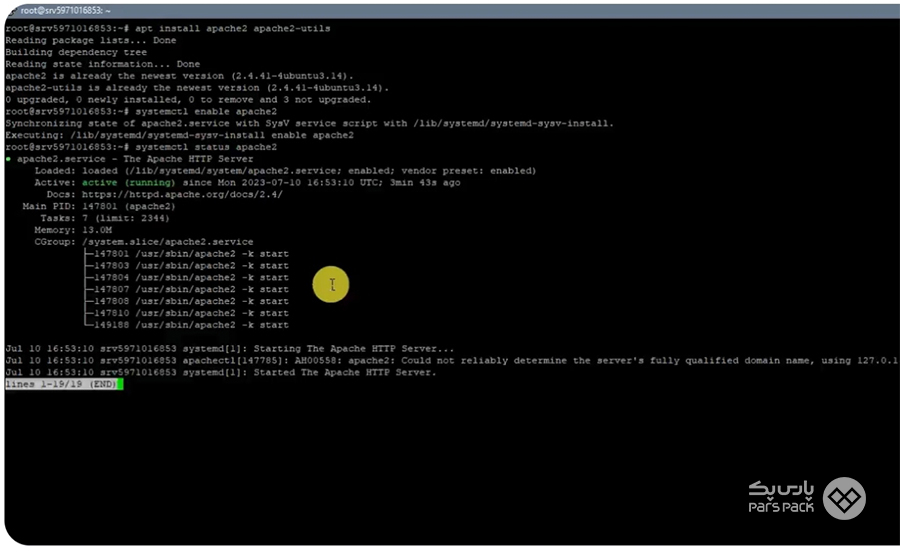Click the docs URL https://httpd.apache.org/docs/2.4/
Image resolution: width=900 pixels, height=556 pixels.
tap(182, 195)
